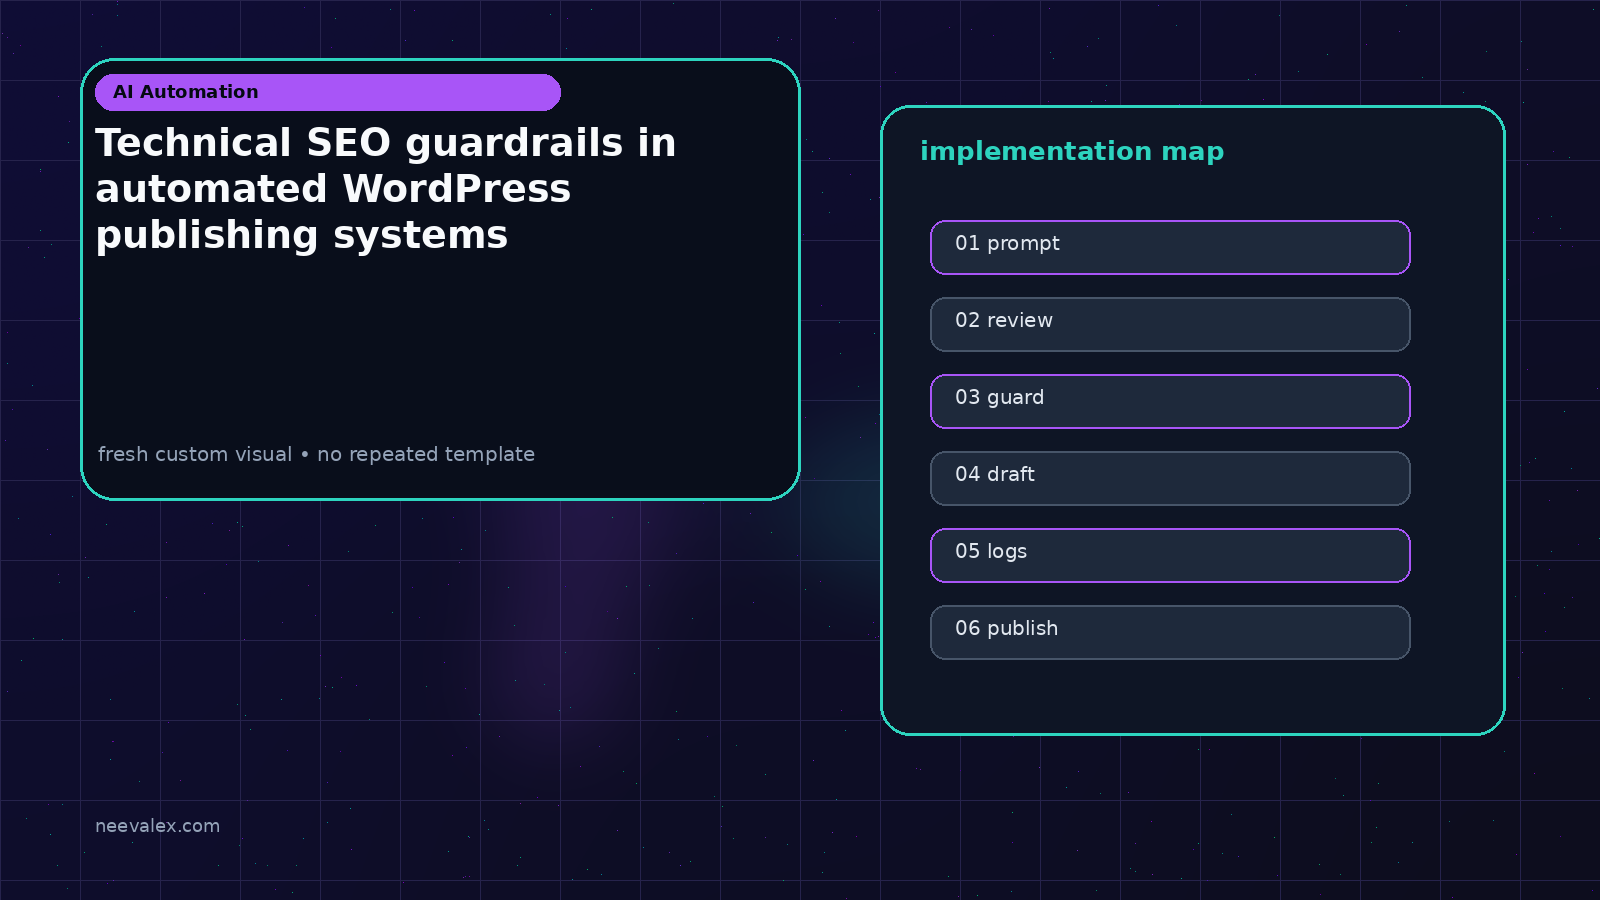Select the 04 draft step
Image resolution: width=1600 pixels, height=900 pixels.
pyautogui.click(x=1170, y=478)
